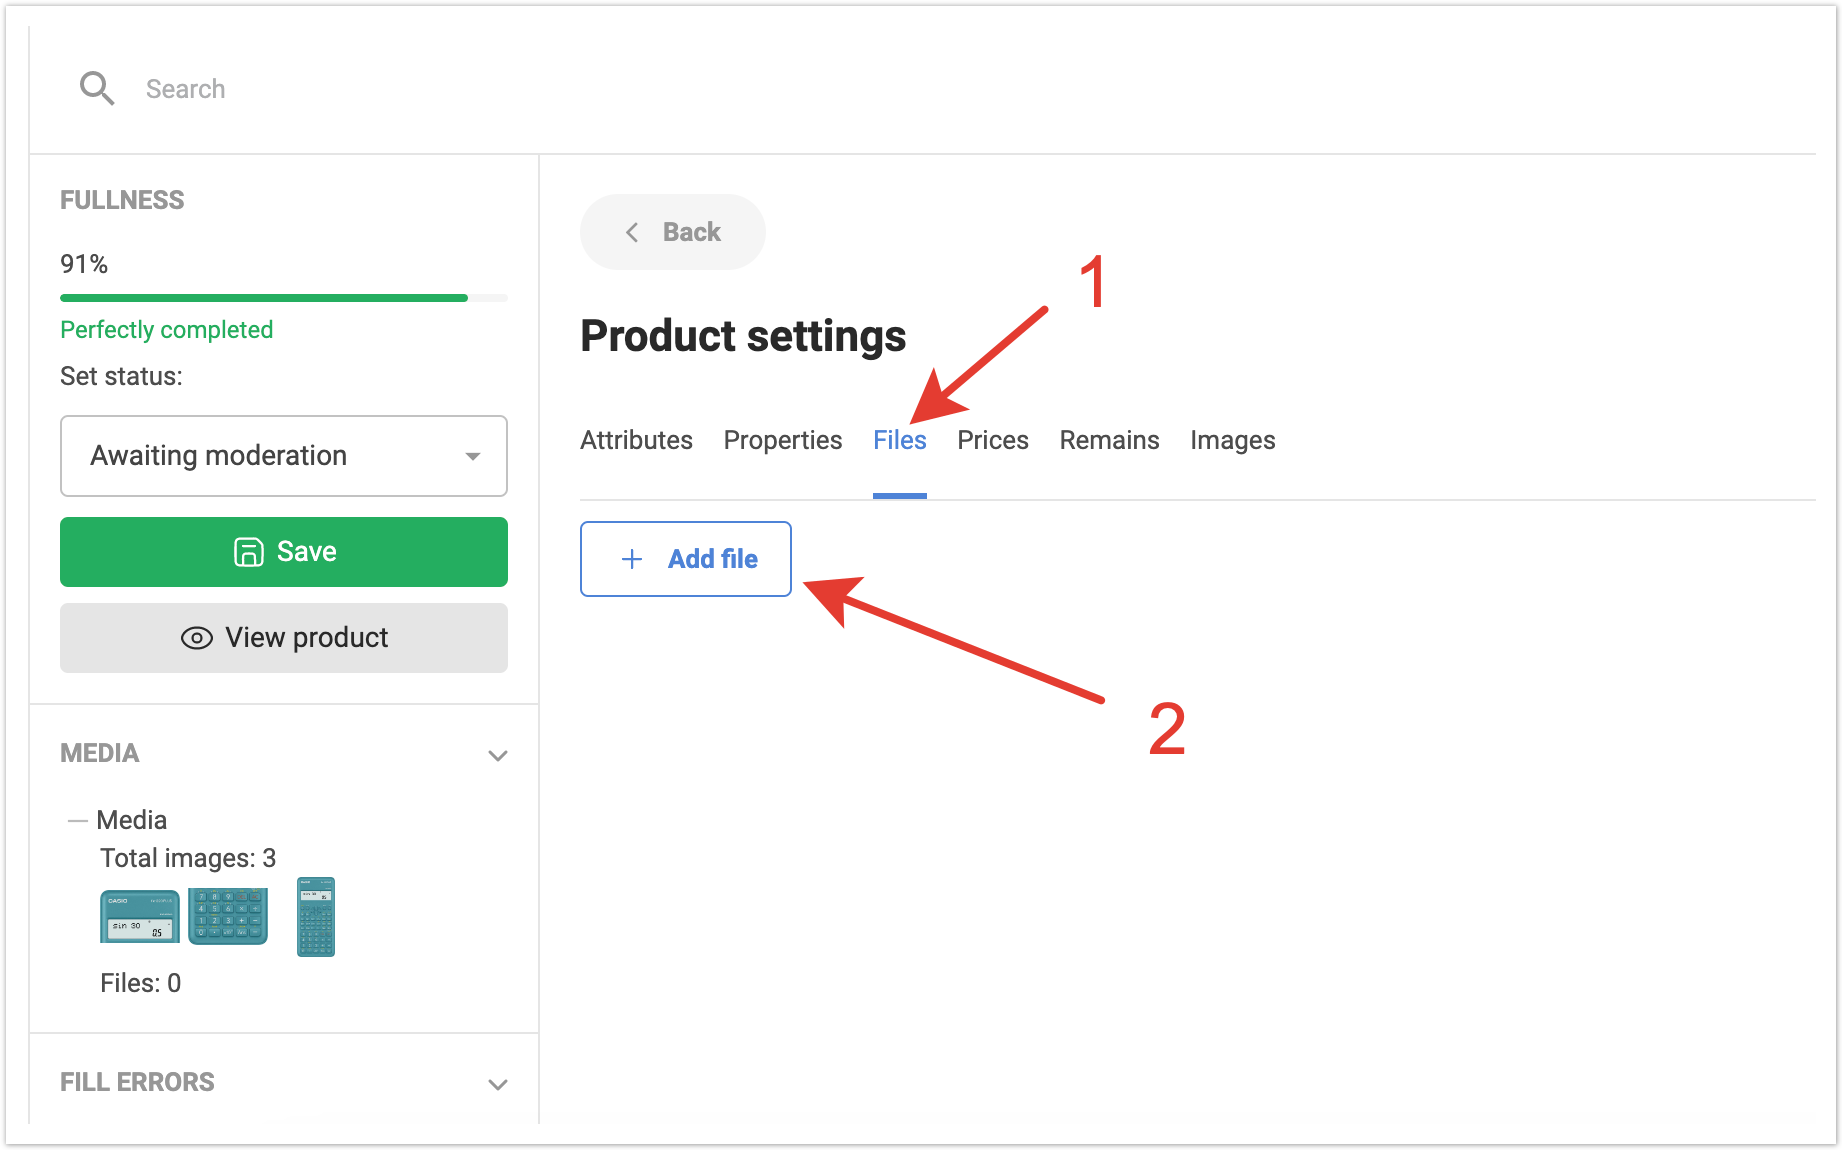
Task: Switch to the Attributes tab
Action: 636,440
